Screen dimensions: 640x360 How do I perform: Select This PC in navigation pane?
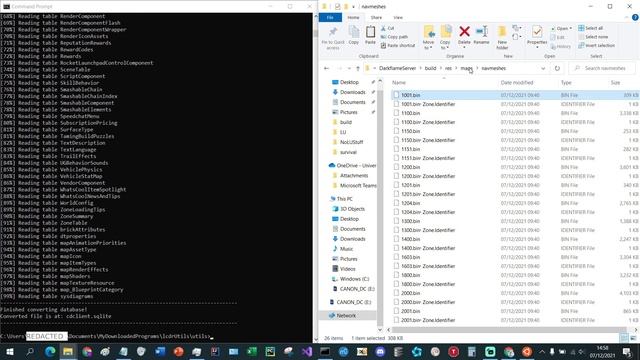tap(344, 199)
